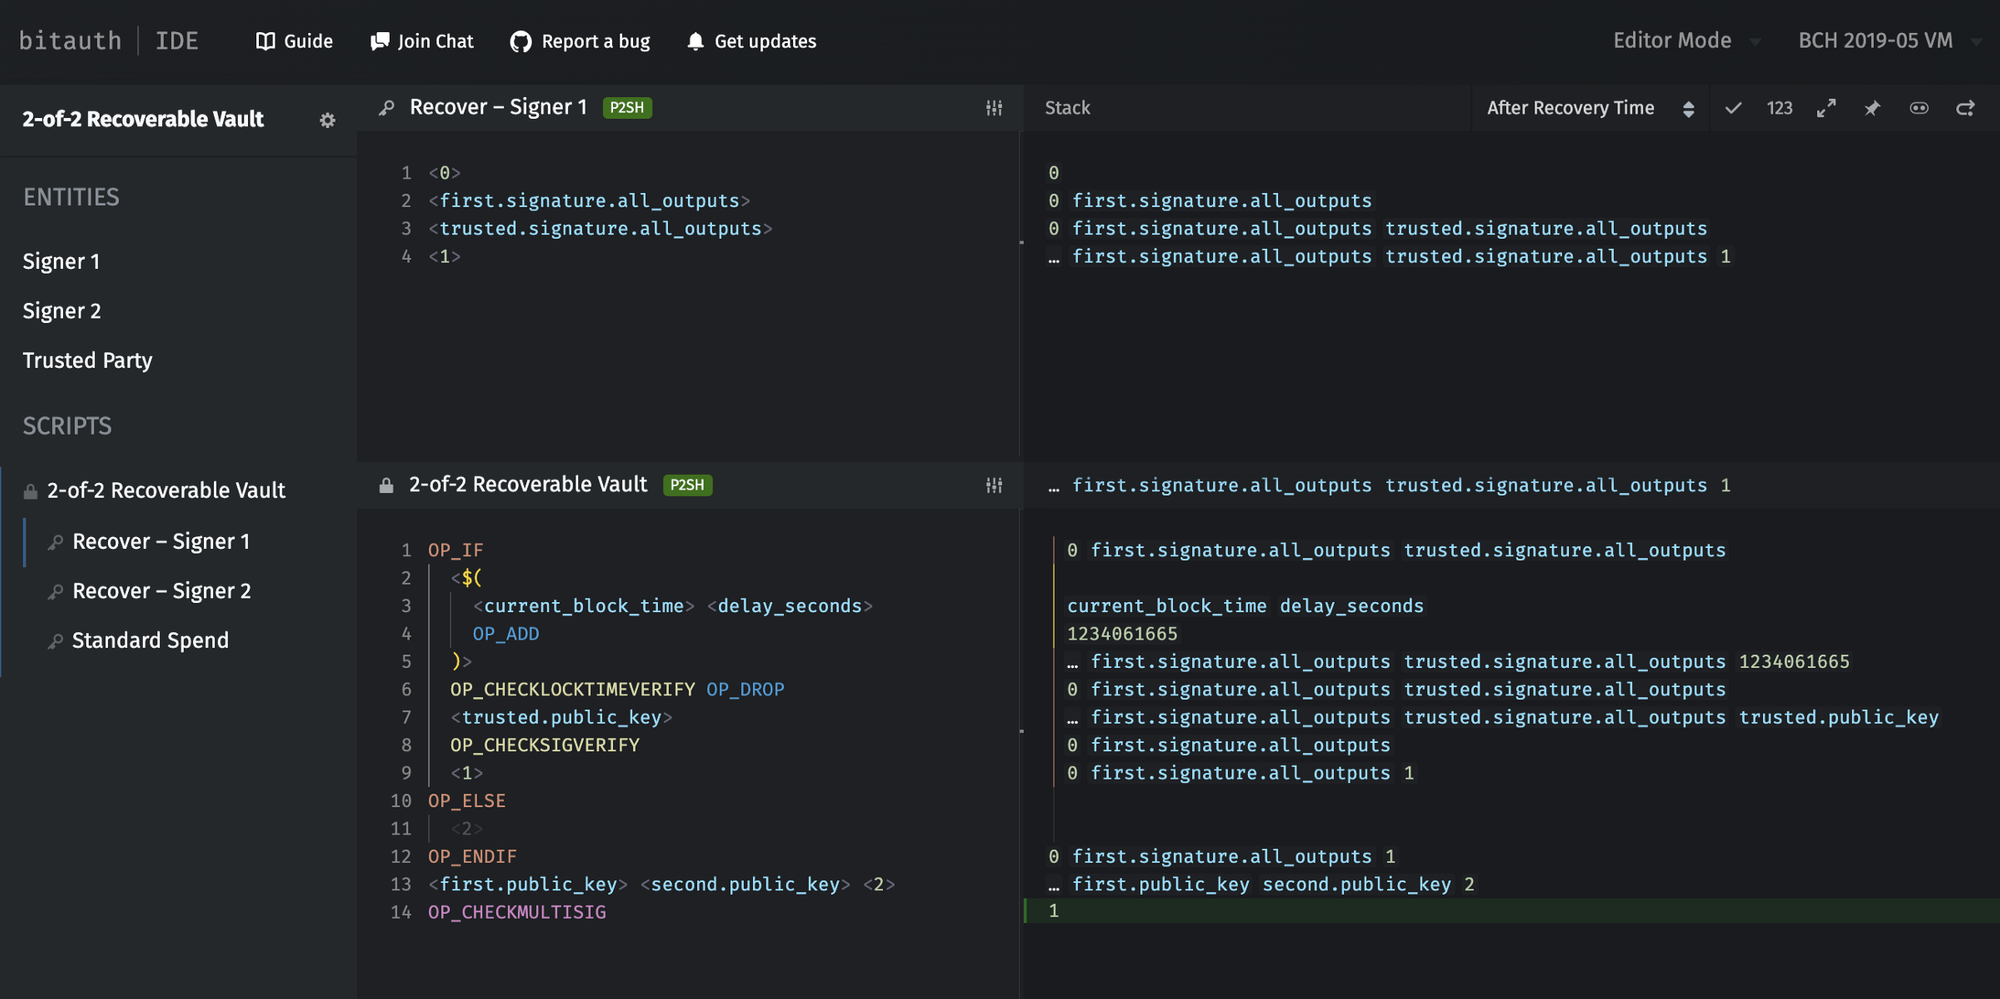The height and width of the screenshot is (999, 2000).
Task: Open the settings gear for 2-of-2 Recoverable Vault
Action: (327, 119)
